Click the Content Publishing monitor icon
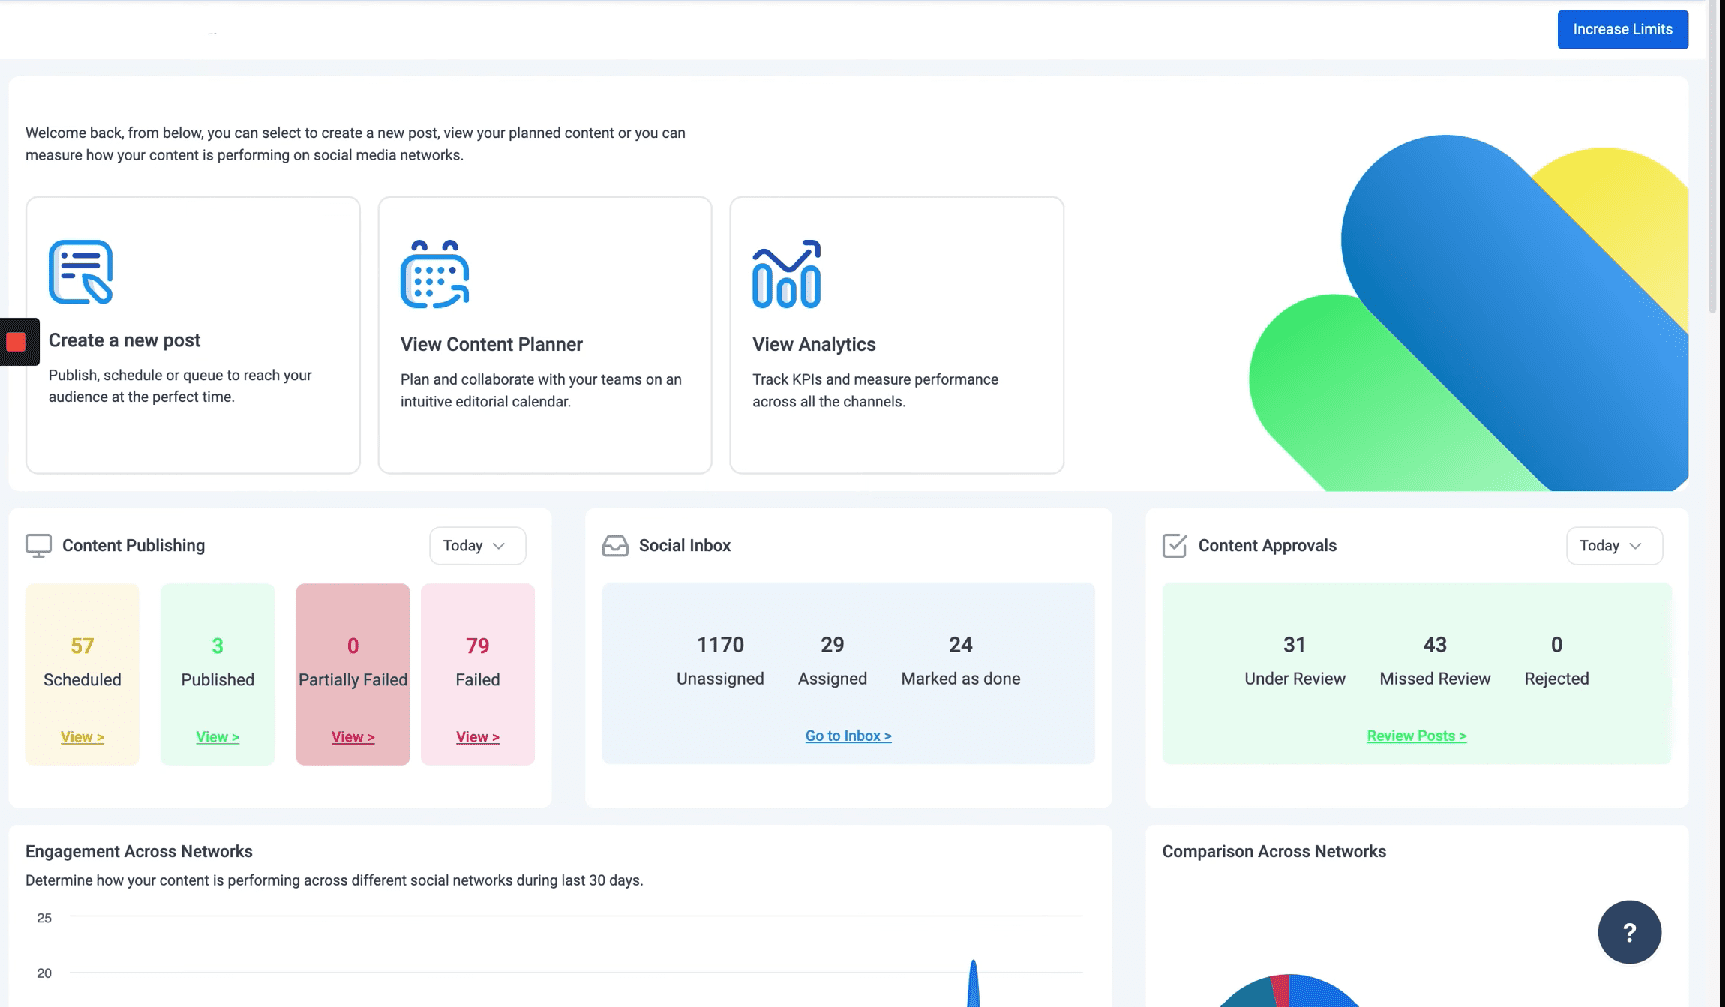Image resolution: width=1725 pixels, height=1007 pixels. 39,545
